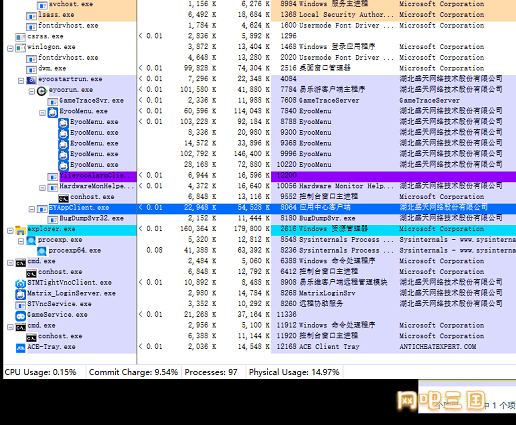Collapse the parent EyooMenu.exe node PID 7840

click(x=42, y=113)
